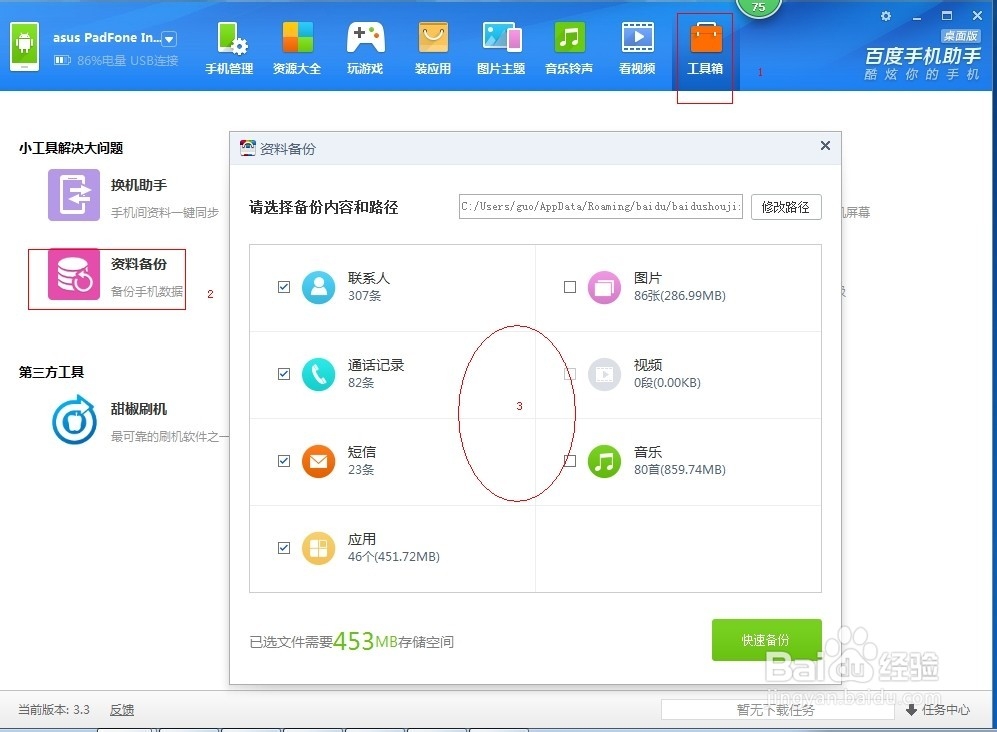Uncheck the 短信 SMS checkbox
This screenshot has width=997, height=732.
click(284, 461)
